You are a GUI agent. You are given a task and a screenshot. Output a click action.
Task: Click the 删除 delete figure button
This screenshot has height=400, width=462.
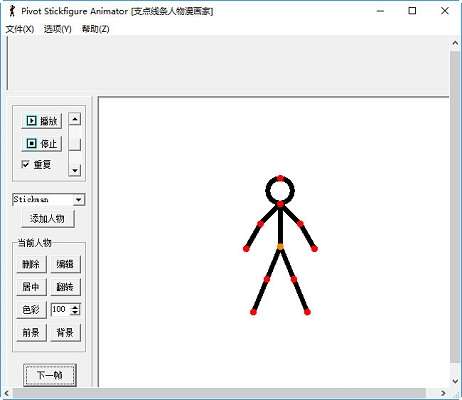tap(31, 264)
